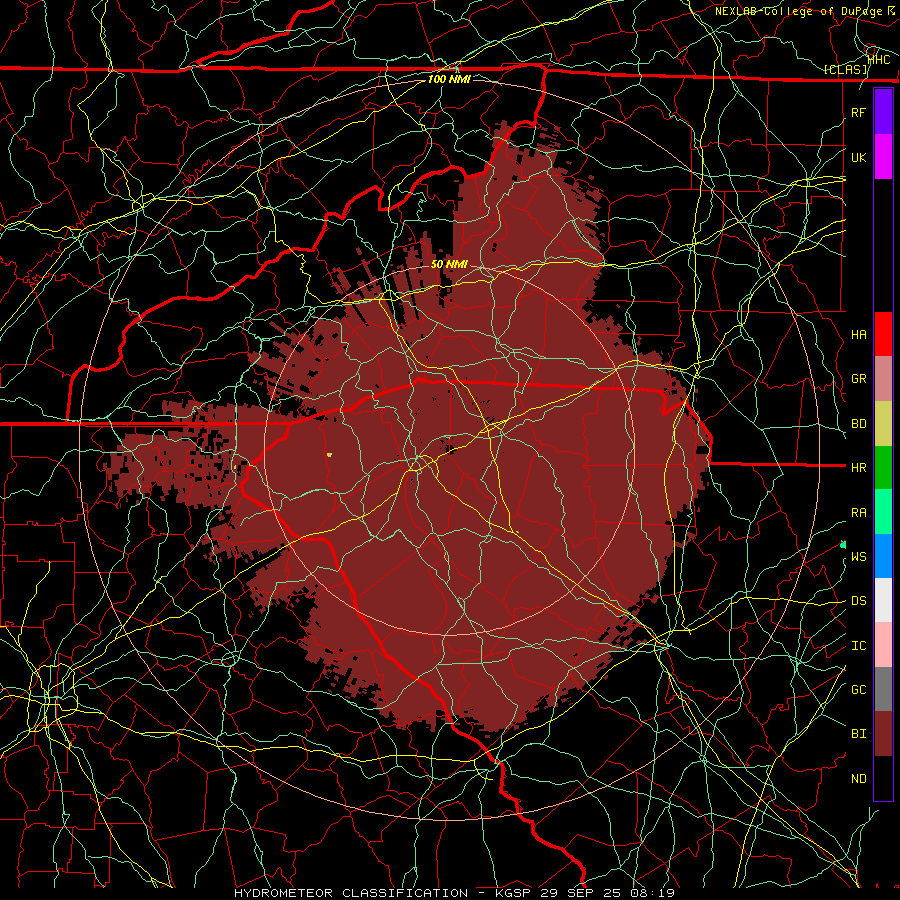The image size is (900, 900).
Task: Click the IC legend label
Action: (859, 646)
